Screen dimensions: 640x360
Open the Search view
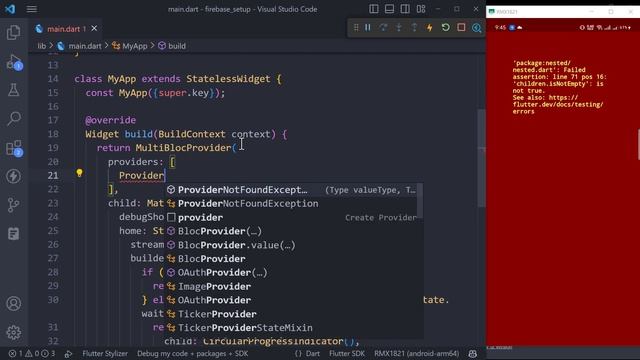click(x=13, y=119)
